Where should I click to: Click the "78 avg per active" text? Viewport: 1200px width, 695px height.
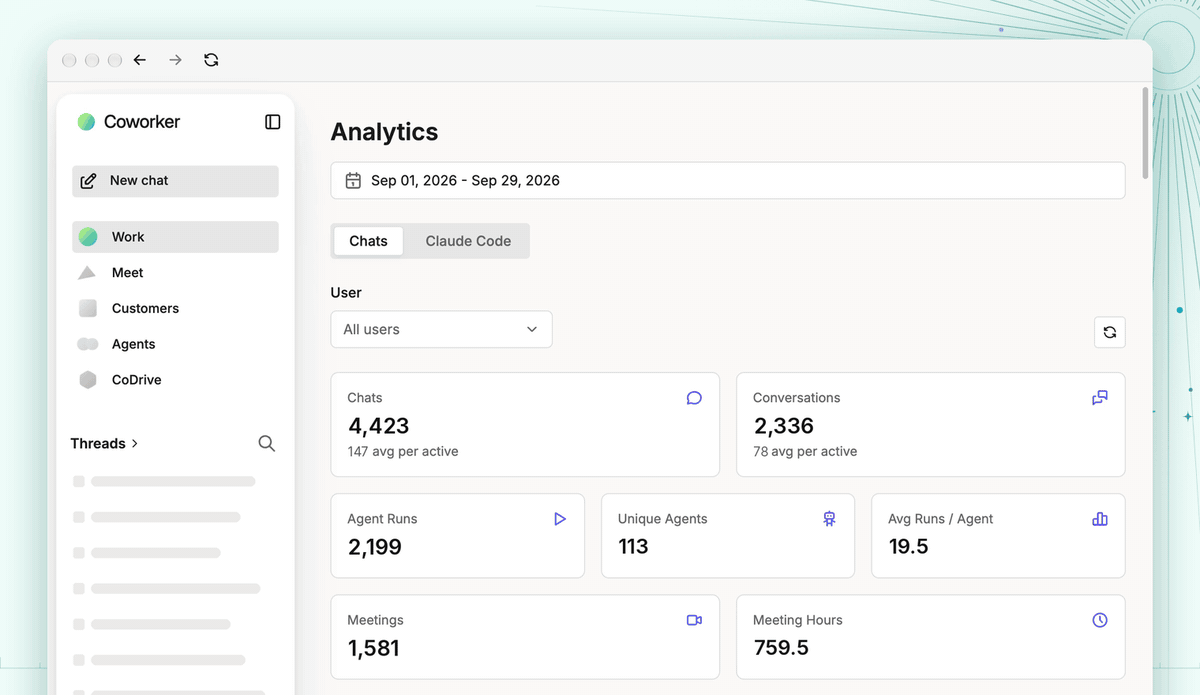pos(805,451)
